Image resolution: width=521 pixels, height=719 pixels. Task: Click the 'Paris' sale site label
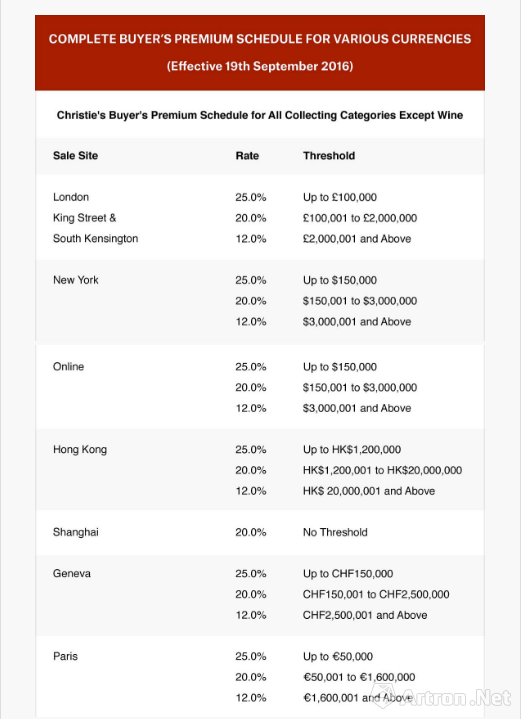[65, 656]
